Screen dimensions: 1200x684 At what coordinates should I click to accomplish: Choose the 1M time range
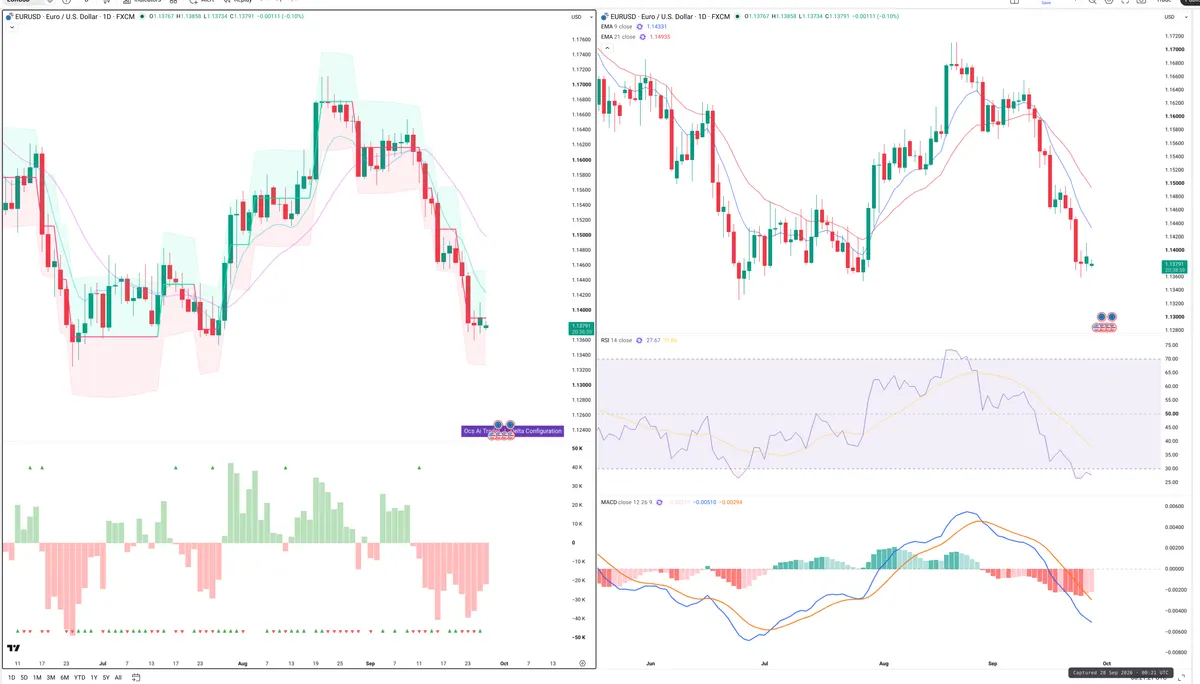37,677
